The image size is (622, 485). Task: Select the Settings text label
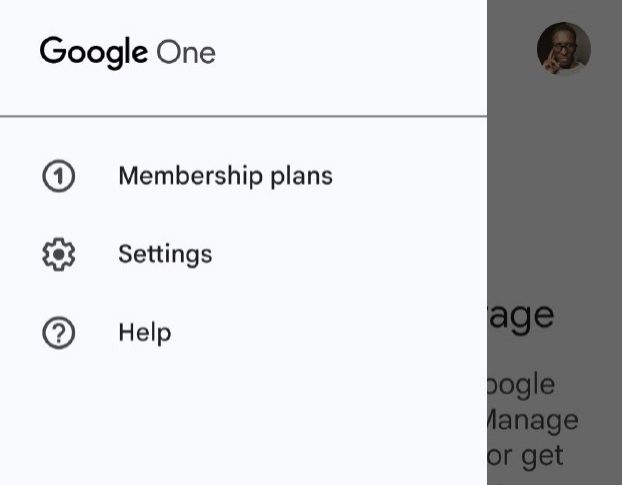point(165,255)
